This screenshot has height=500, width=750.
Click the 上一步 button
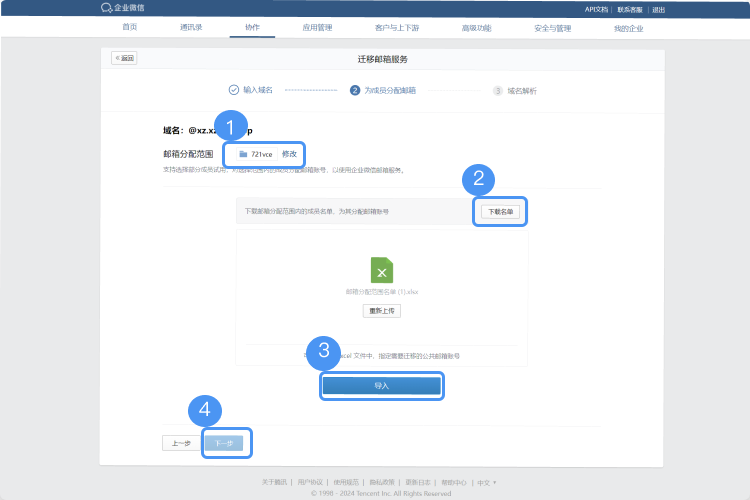(x=181, y=443)
